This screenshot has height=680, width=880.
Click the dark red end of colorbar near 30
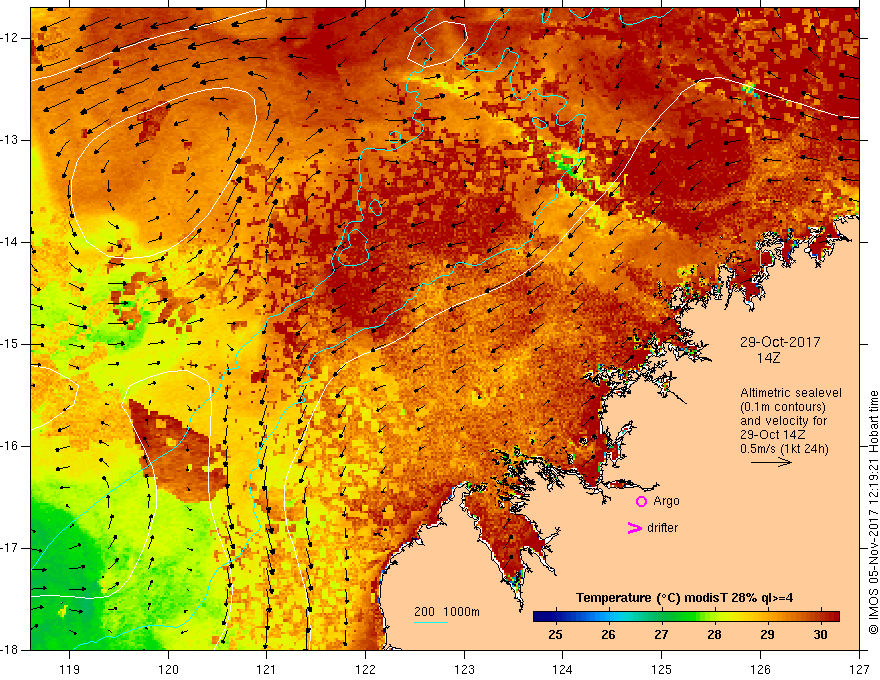point(829,617)
